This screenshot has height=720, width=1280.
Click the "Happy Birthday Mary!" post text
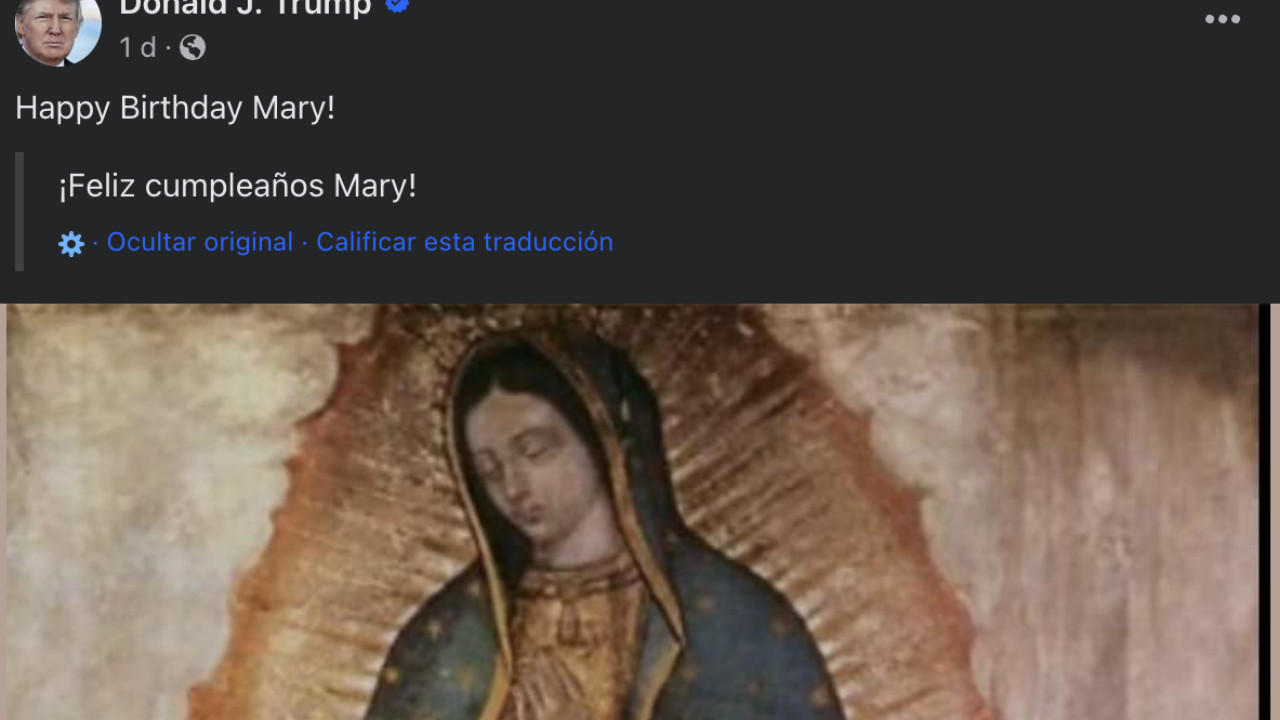(x=175, y=108)
